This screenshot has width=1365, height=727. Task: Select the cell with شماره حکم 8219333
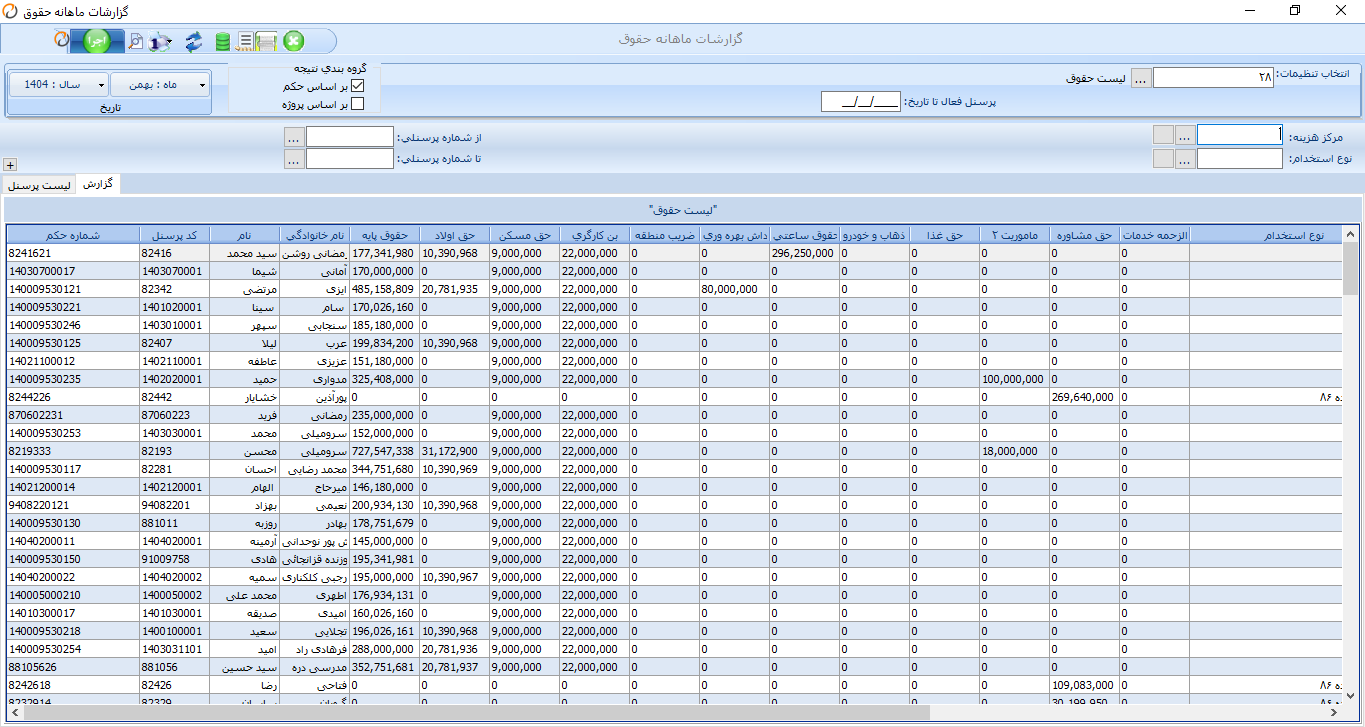click(73, 451)
